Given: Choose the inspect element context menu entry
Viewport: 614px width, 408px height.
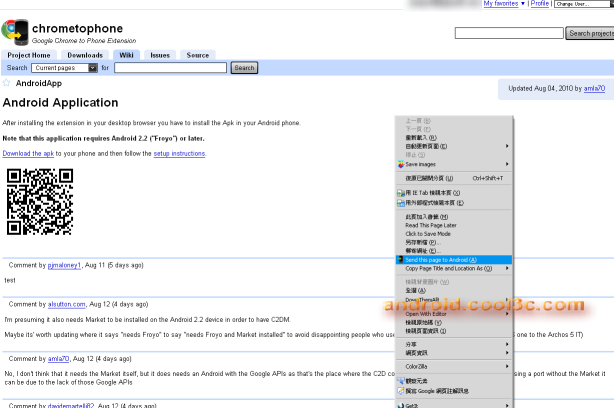Looking at the screenshot, I should click(453, 381).
